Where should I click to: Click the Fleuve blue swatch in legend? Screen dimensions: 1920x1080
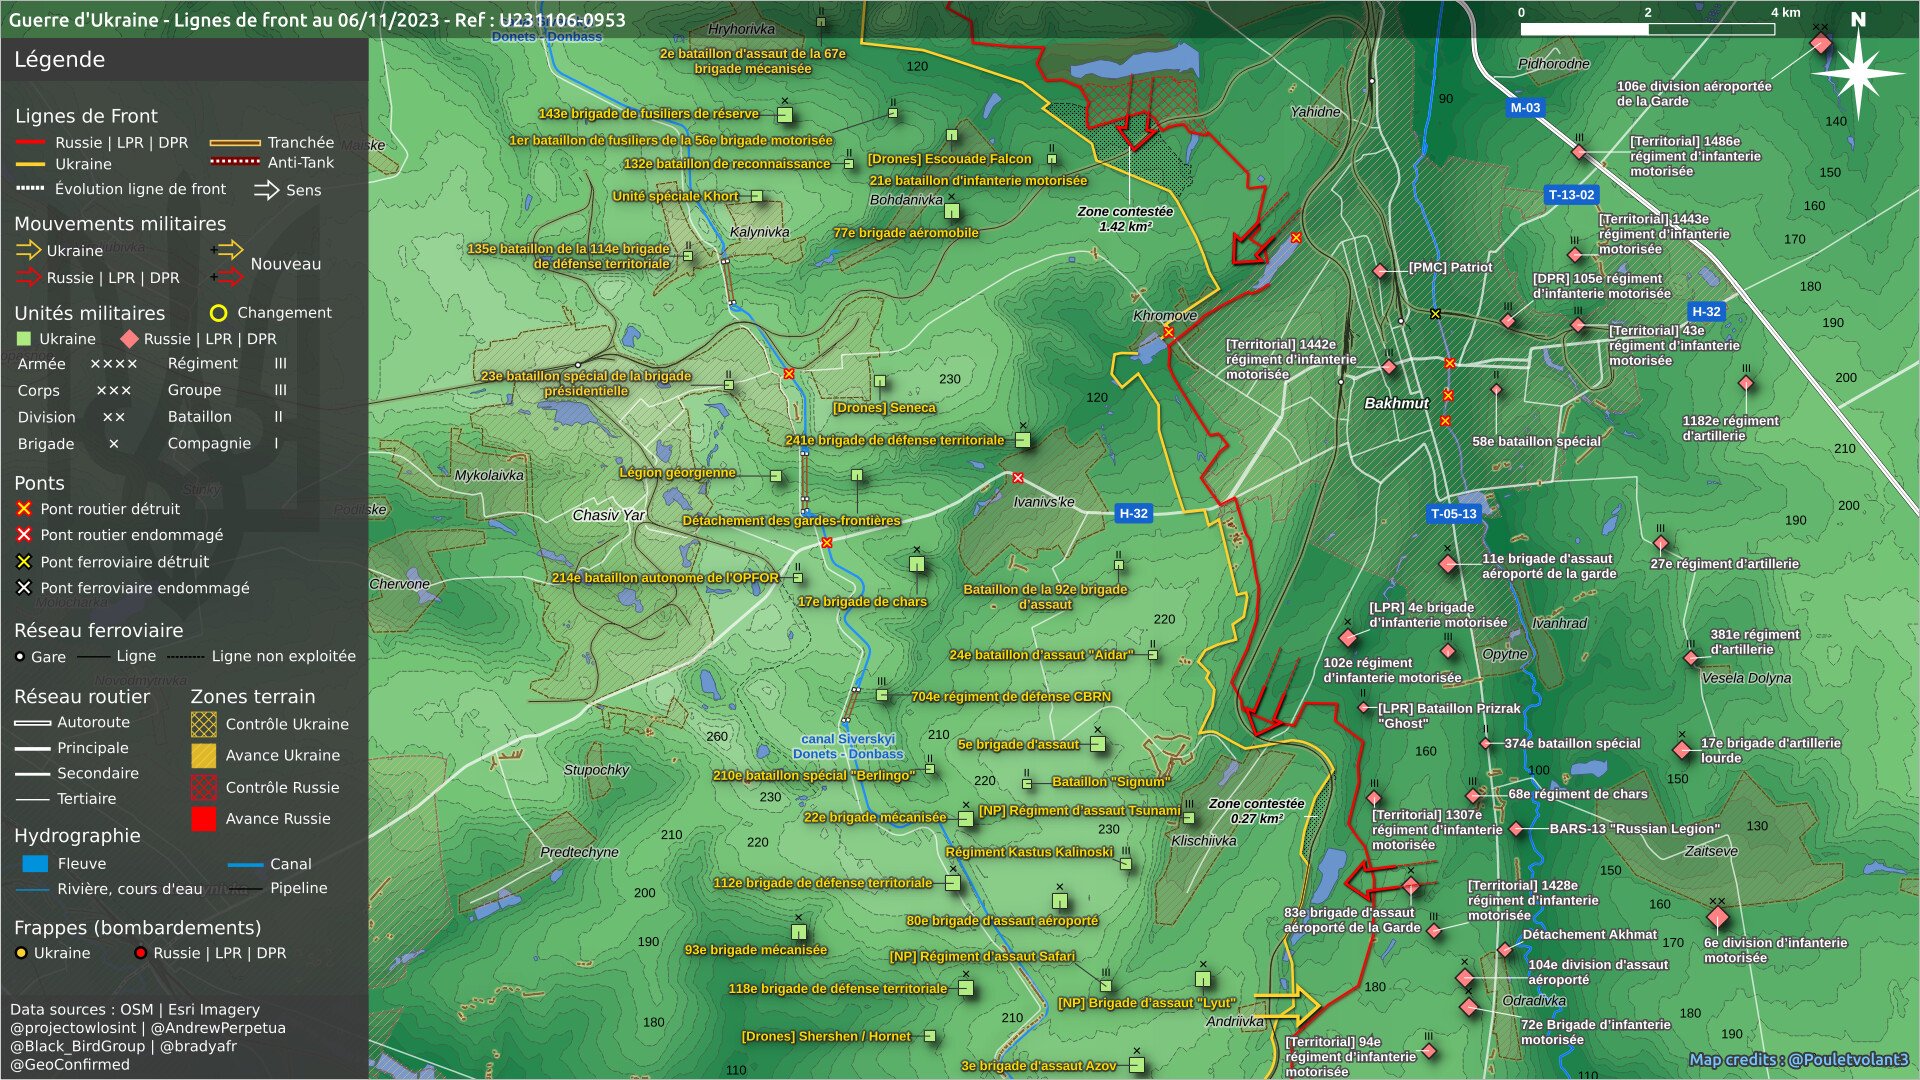[35, 864]
